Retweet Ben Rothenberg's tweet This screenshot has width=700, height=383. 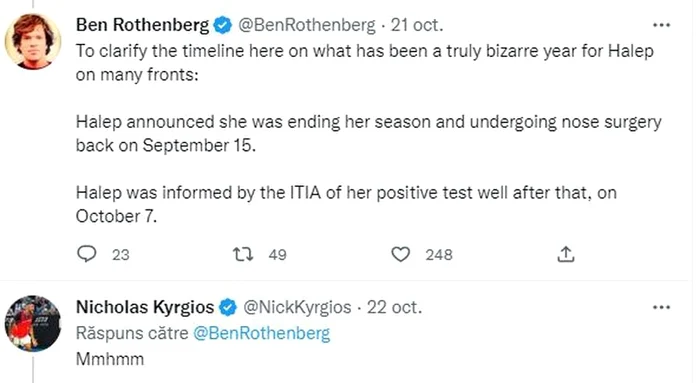coord(243,254)
